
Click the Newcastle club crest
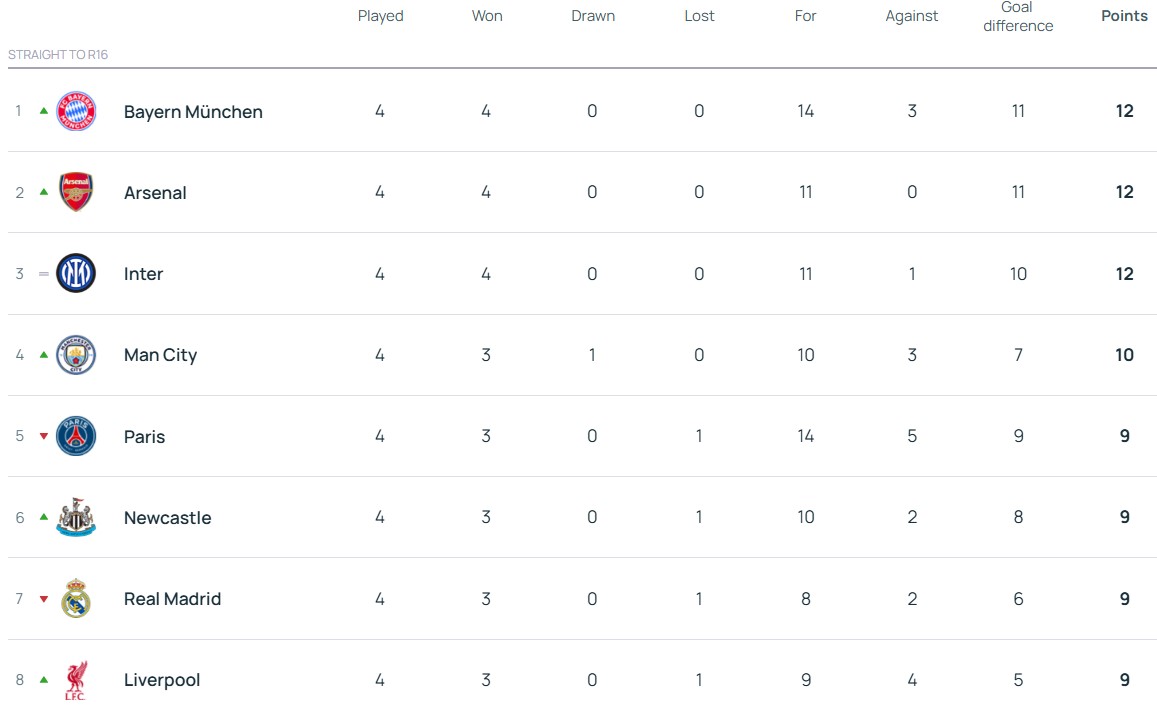point(76,517)
